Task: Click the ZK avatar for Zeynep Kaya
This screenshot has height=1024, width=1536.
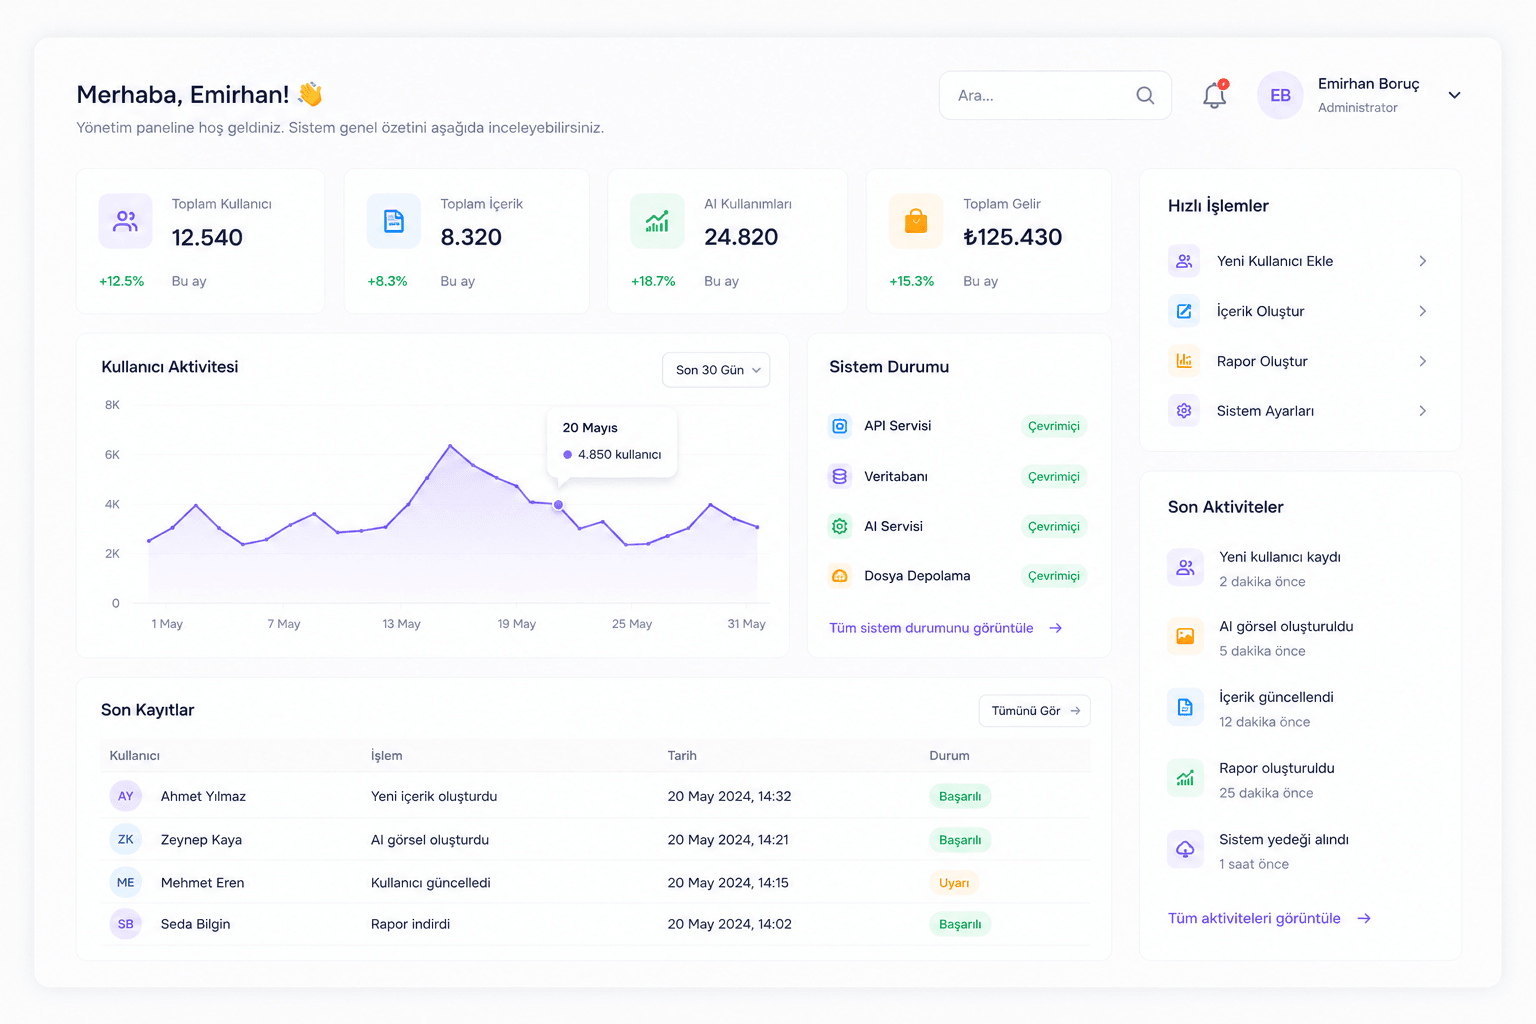Action: 125,839
